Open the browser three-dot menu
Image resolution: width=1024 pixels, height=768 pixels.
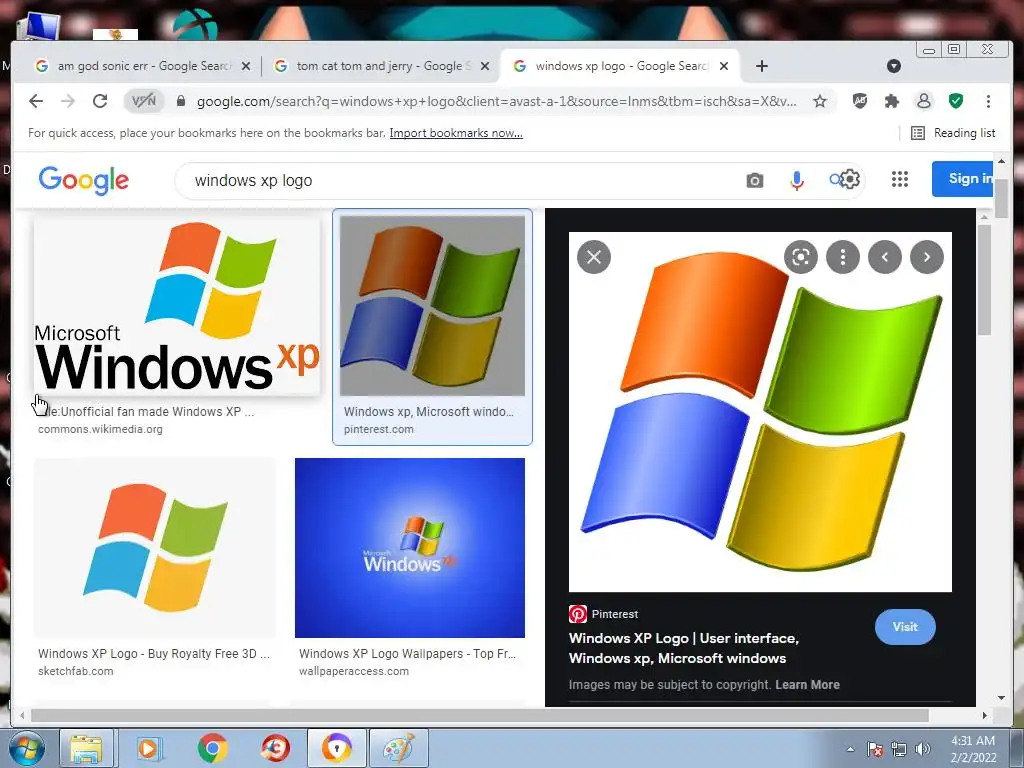pyautogui.click(x=988, y=101)
